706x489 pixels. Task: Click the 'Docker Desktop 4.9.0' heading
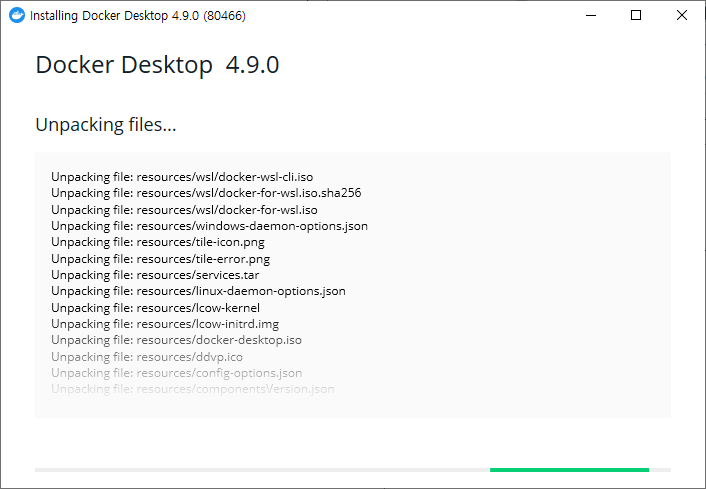click(157, 65)
